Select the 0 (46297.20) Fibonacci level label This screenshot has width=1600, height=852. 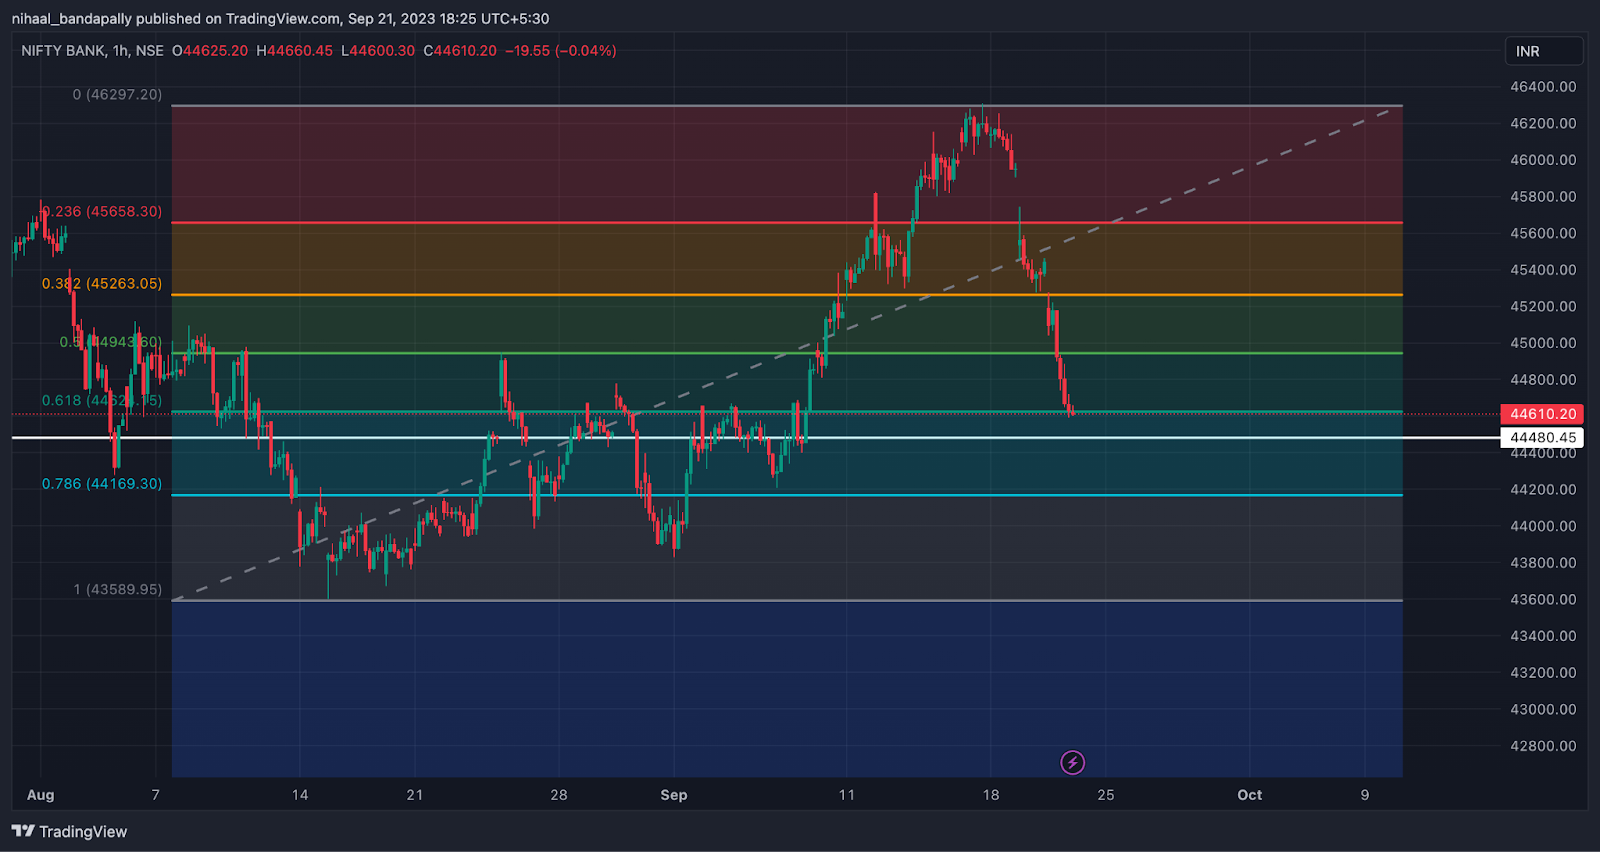[117, 94]
